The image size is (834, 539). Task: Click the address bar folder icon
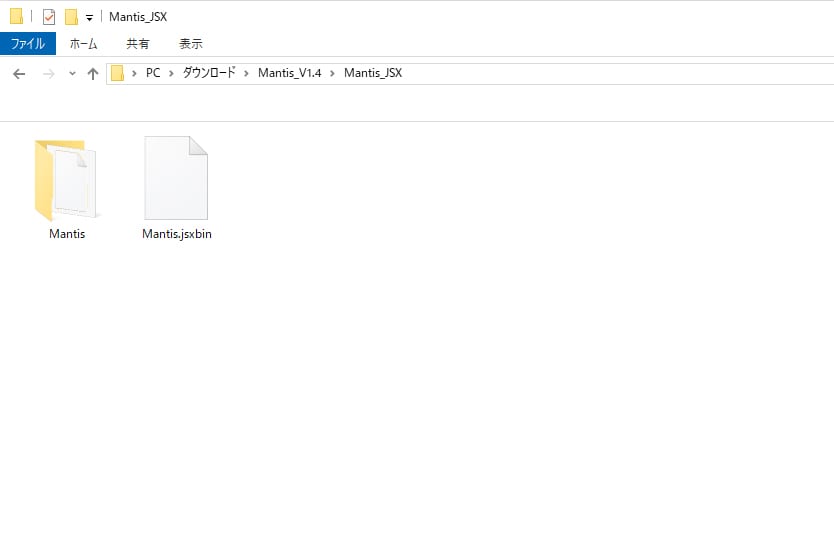point(118,73)
